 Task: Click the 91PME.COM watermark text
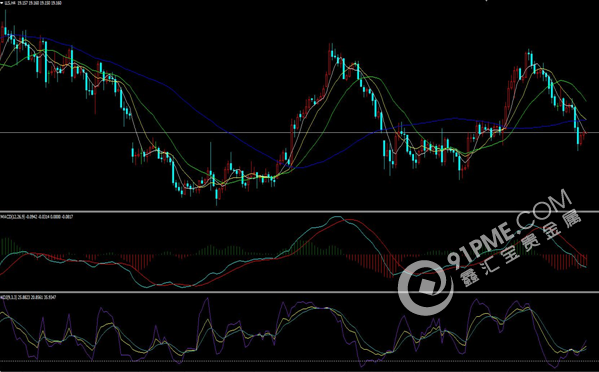point(509,230)
